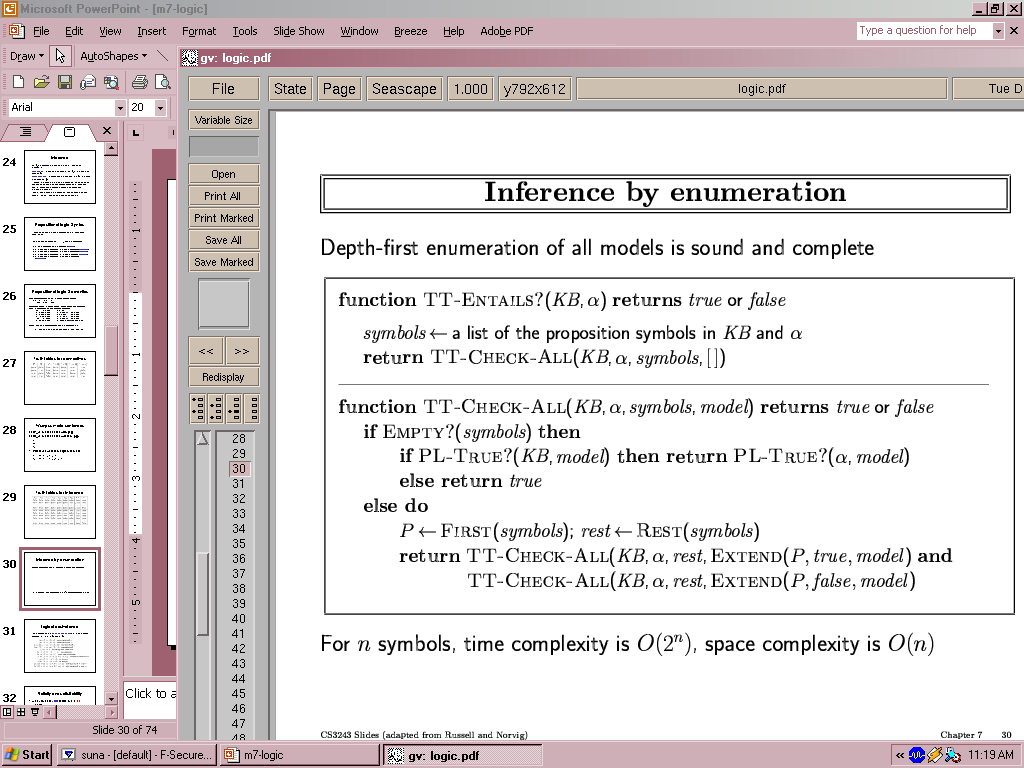The image size is (1024, 768).
Task: Switch to the Outline tab in pane
Action: [x=26, y=132]
